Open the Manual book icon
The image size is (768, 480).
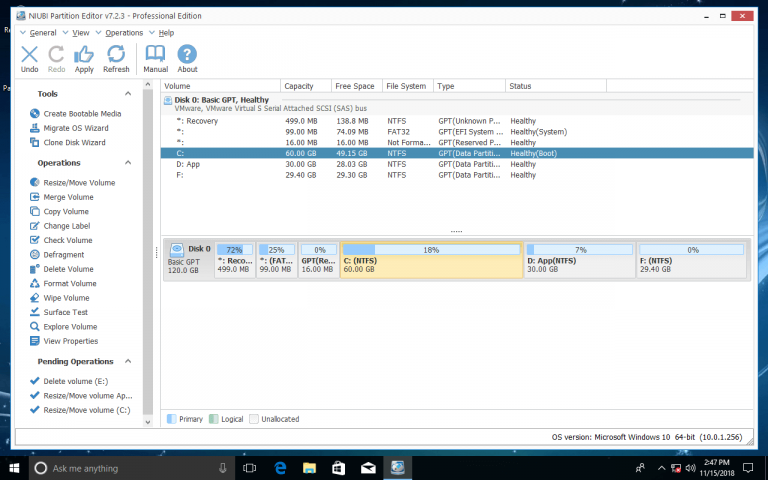156,59
